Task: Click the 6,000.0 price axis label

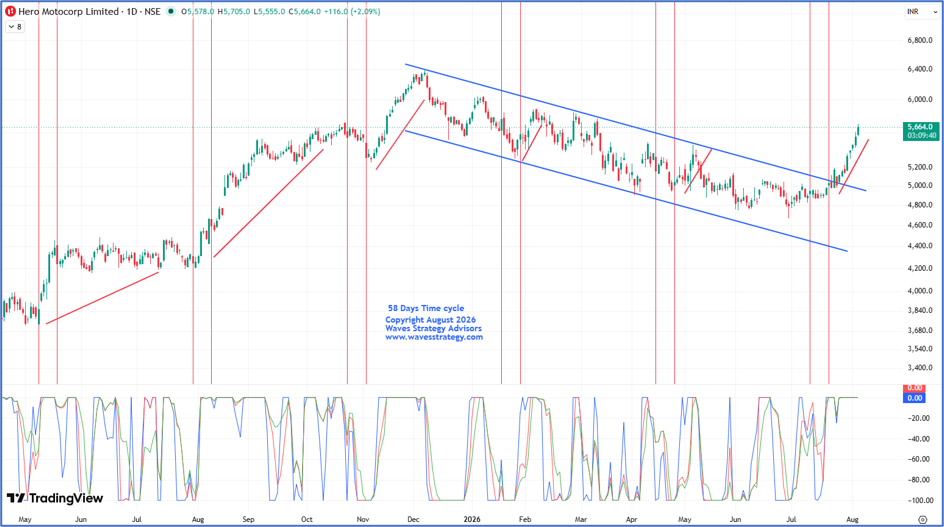Action: coord(921,99)
